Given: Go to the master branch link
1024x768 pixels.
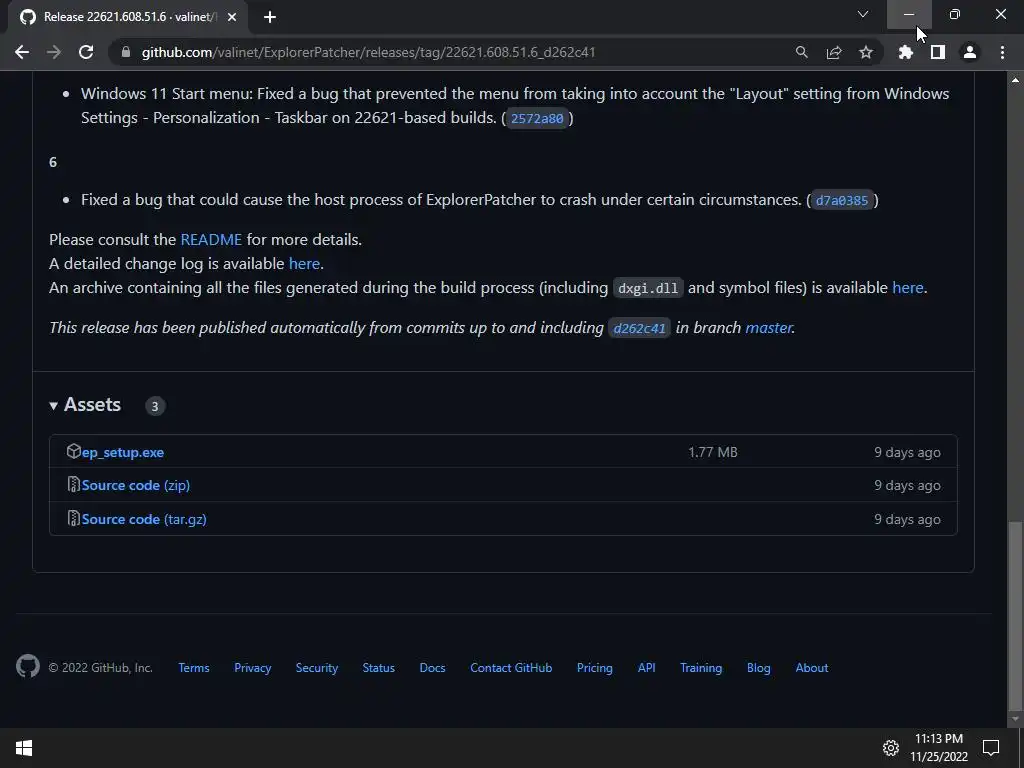Looking at the screenshot, I should pyautogui.click(x=769, y=328).
